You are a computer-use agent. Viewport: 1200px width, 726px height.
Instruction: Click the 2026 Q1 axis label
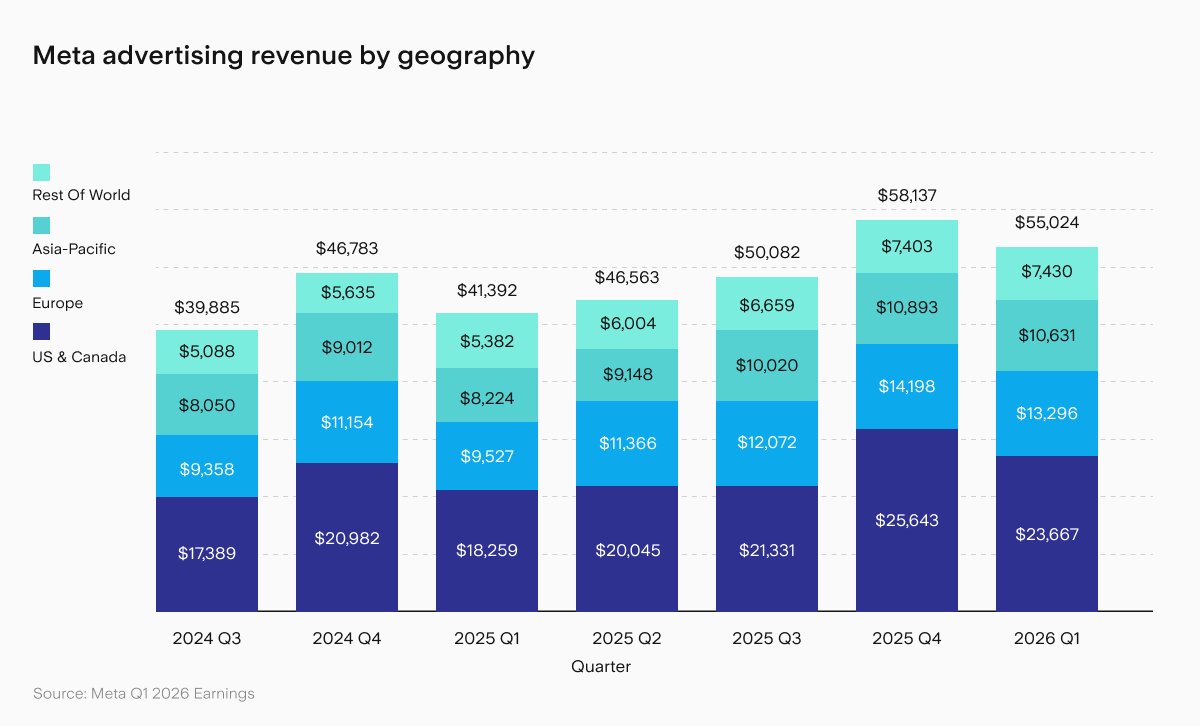(1047, 638)
